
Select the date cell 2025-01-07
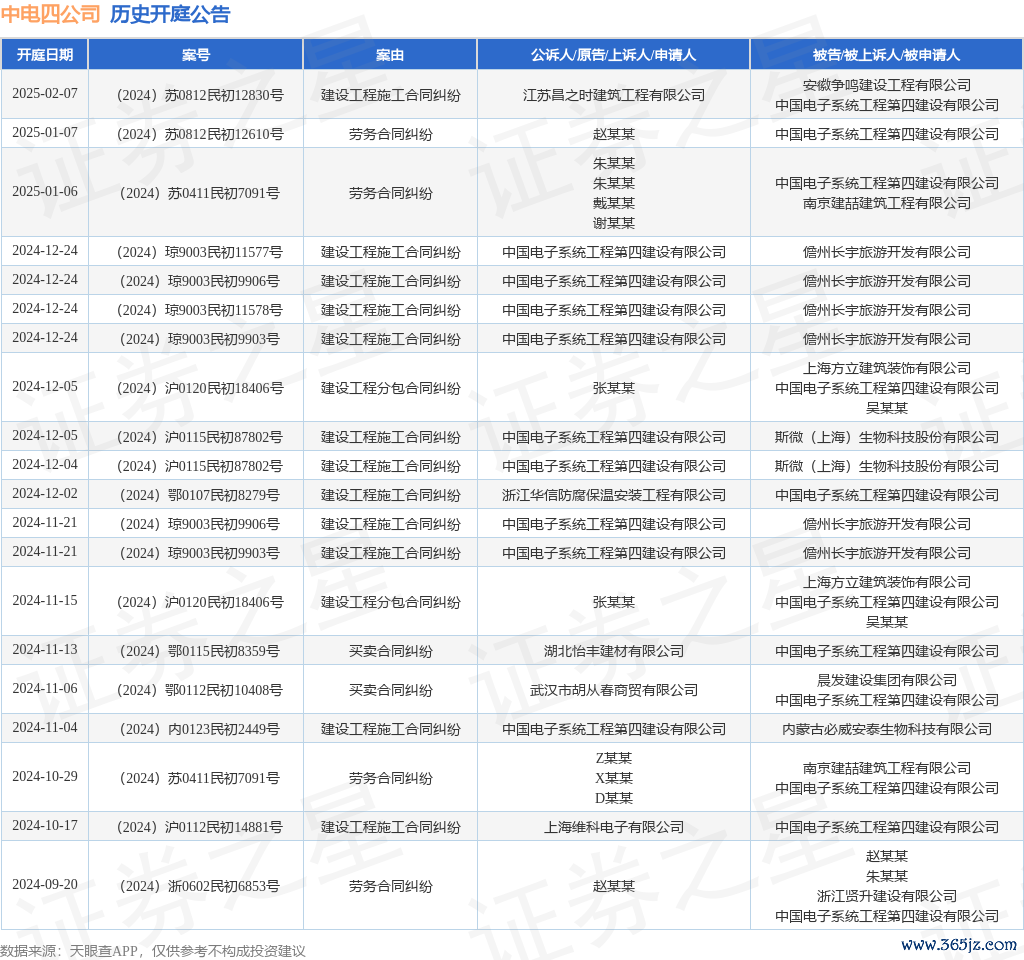pos(44,133)
